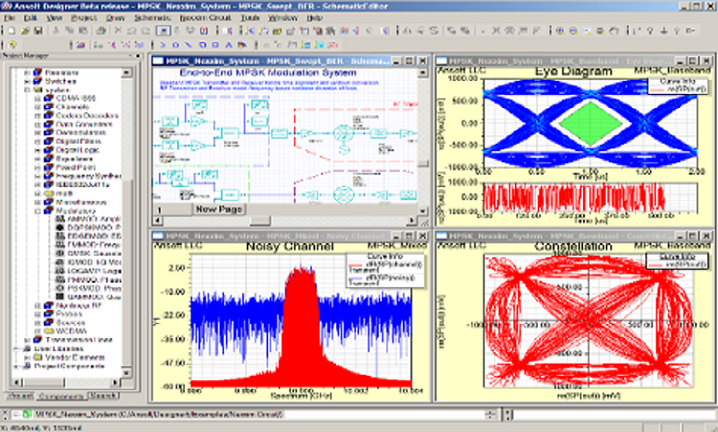The image size is (718, 432).
Task: Collapse the Modulators tree node
Action: [x=38, y=211]
